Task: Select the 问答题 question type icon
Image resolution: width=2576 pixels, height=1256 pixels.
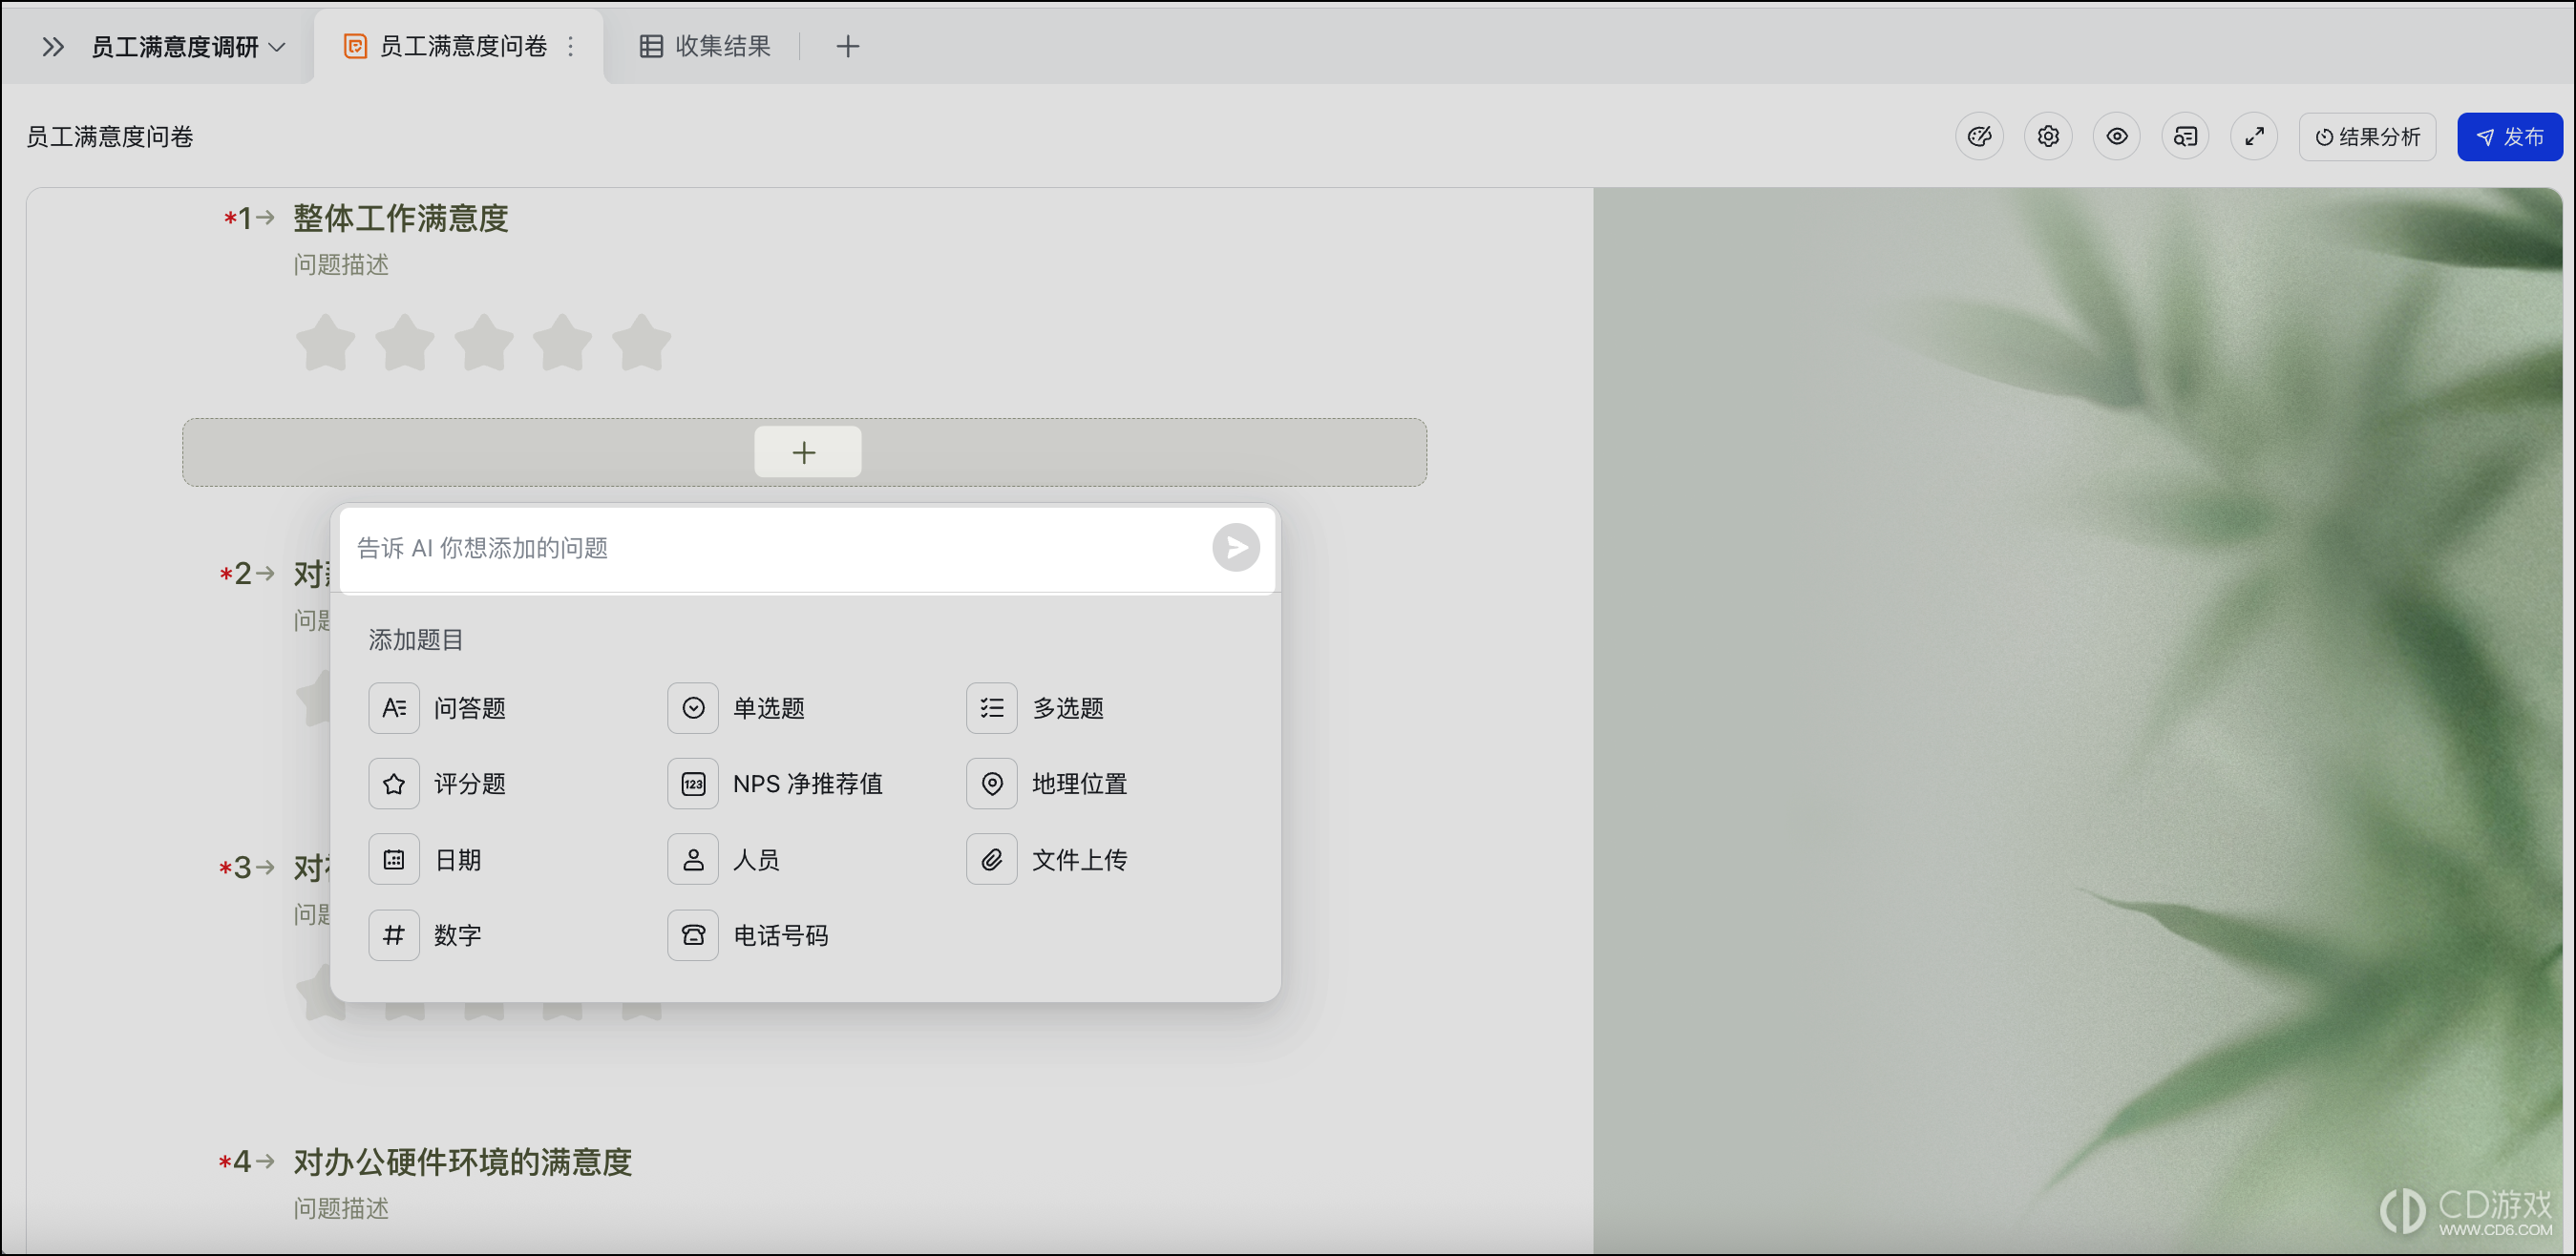Action: (x=394, y=708)
